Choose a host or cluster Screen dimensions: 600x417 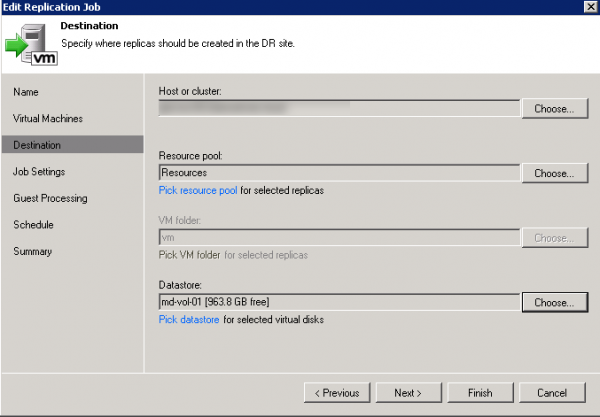tap(553, 109)
